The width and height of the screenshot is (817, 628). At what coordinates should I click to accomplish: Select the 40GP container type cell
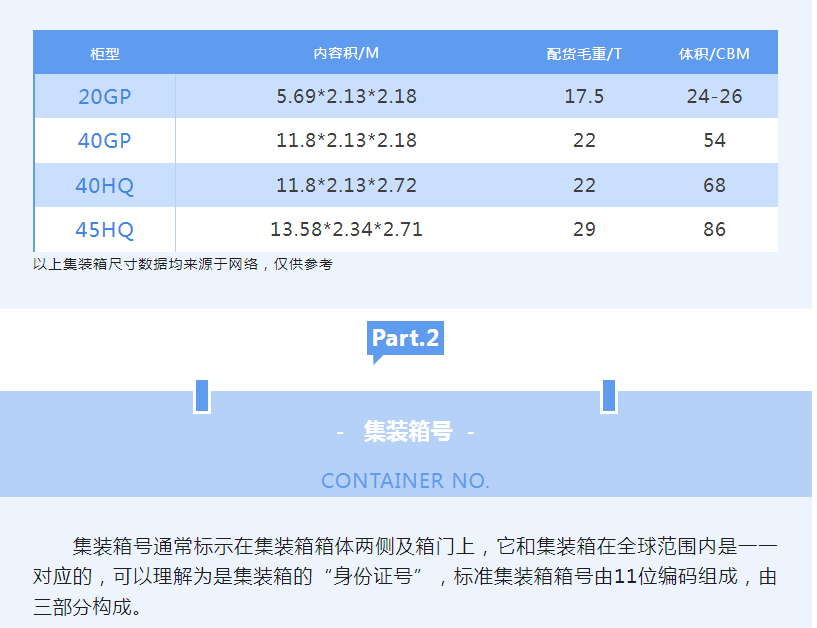click(x=105, y=141)
